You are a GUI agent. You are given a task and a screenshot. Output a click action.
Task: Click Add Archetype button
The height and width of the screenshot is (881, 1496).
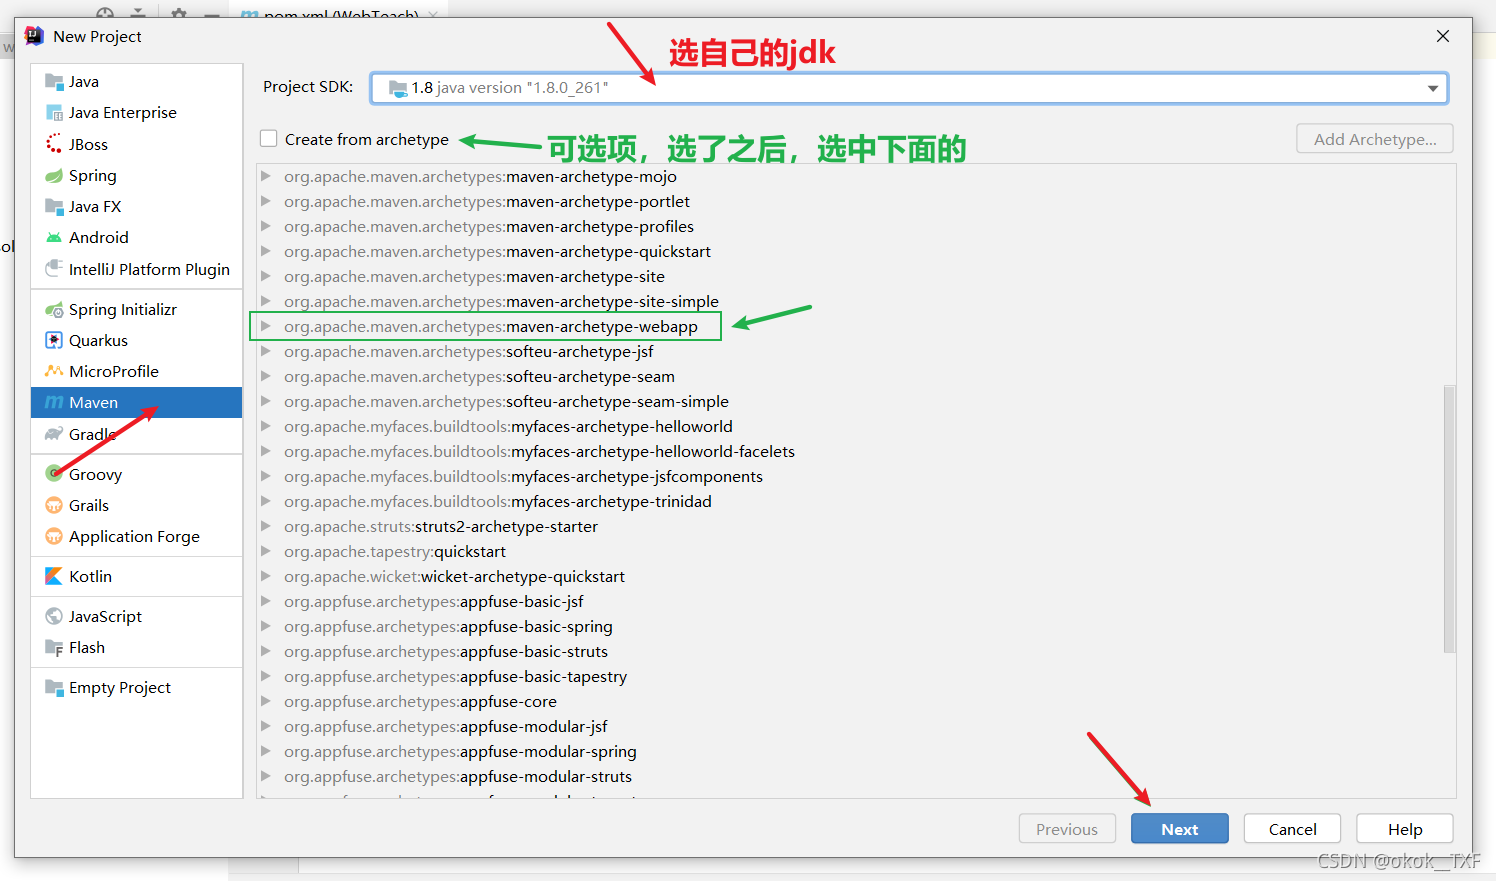(1375, 139)
